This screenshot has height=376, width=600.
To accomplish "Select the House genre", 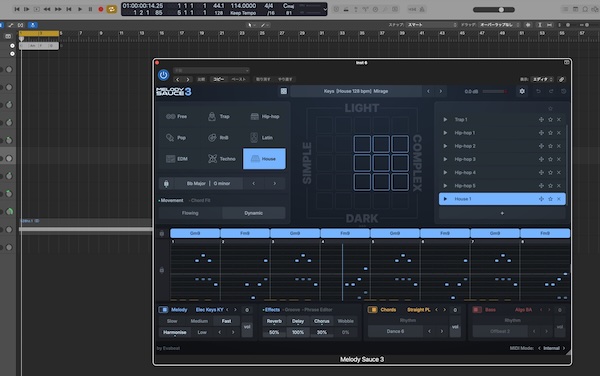I will (x=264, y=158).
